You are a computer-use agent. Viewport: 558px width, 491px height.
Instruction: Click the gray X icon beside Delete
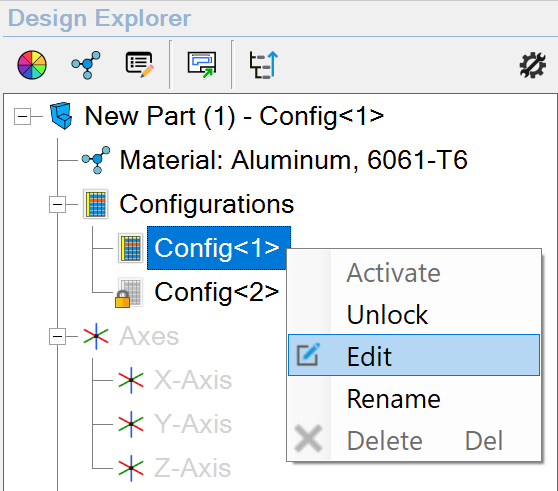point(308,438)
